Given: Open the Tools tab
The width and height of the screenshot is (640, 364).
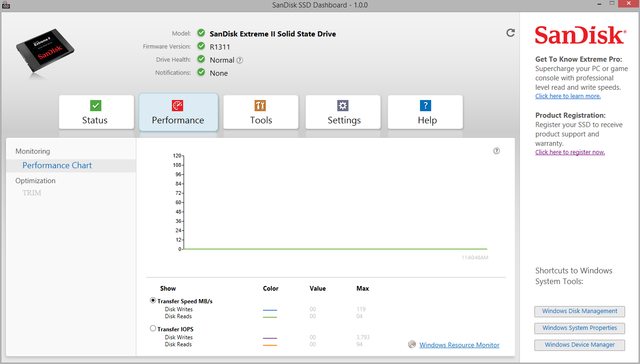Looking at the screenshot, I should pyautogui.click(x=261, y=112).
